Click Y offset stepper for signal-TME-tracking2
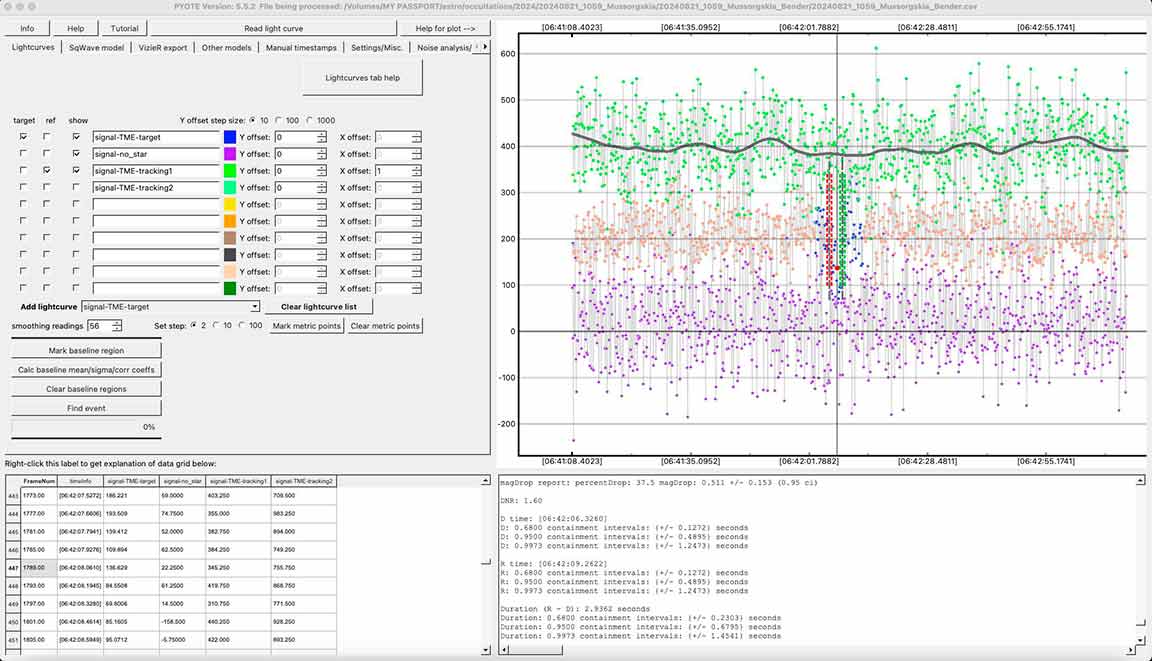Viewport: 1152px width, 661px height. pyautogui.click(x=321, y=188)
